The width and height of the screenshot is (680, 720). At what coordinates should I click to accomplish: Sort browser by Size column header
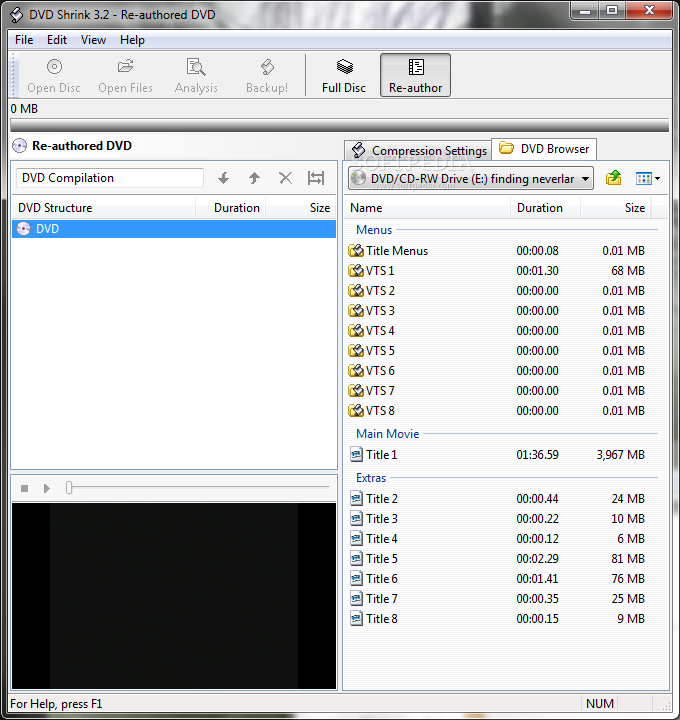[x=616, y=208]
